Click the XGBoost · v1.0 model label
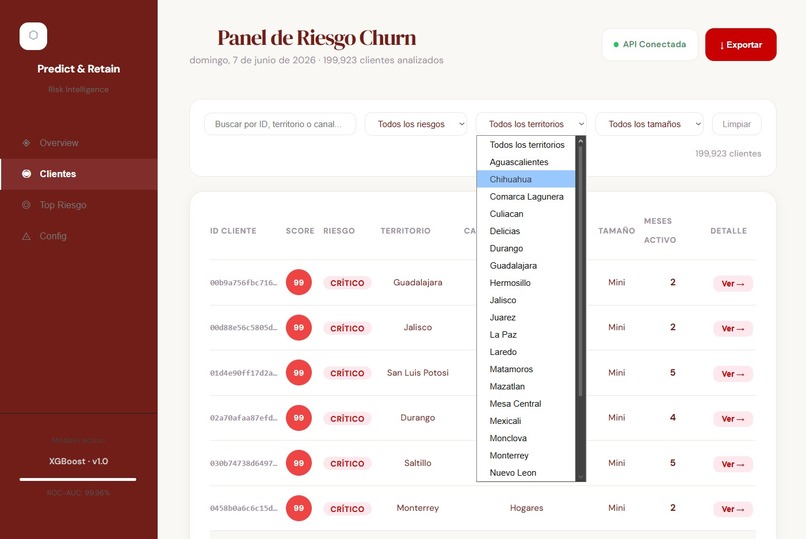Screen dimensions: 806x539 (79, 461)
